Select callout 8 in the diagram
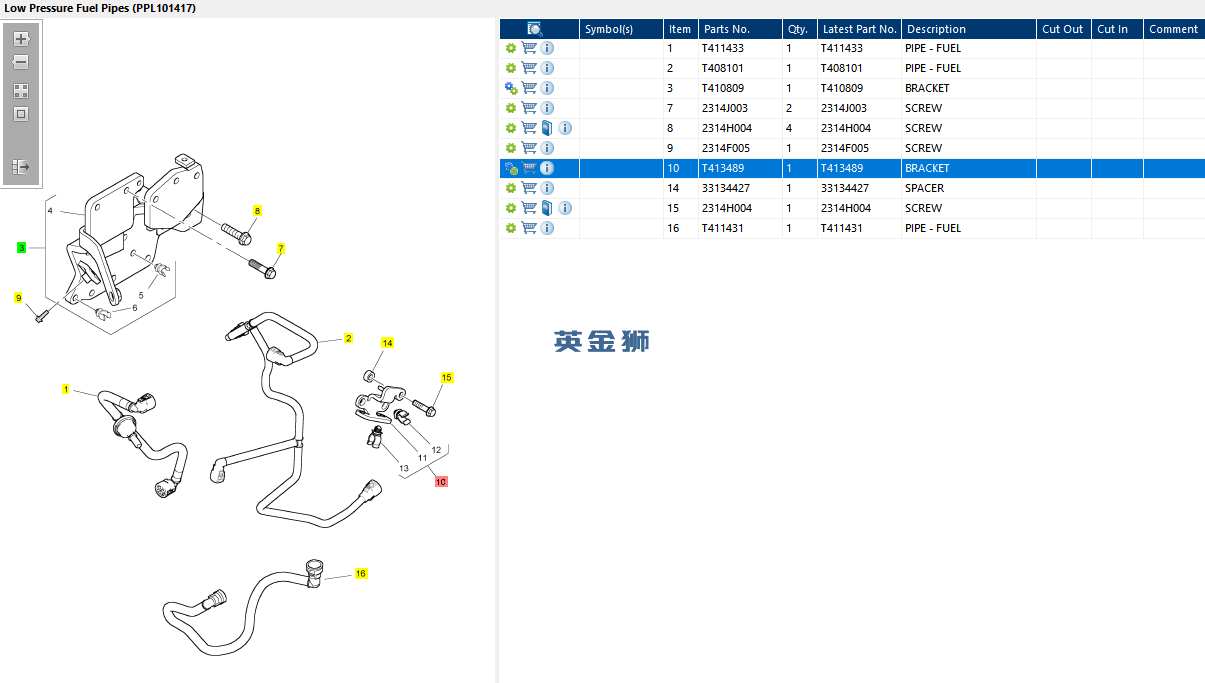 257,211
